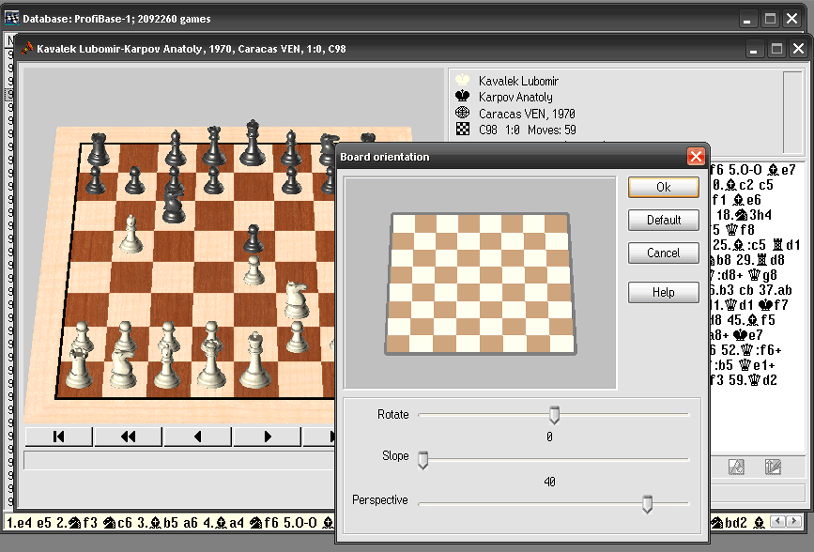Click the board preview in the dialog

click(x=480, y=284)
